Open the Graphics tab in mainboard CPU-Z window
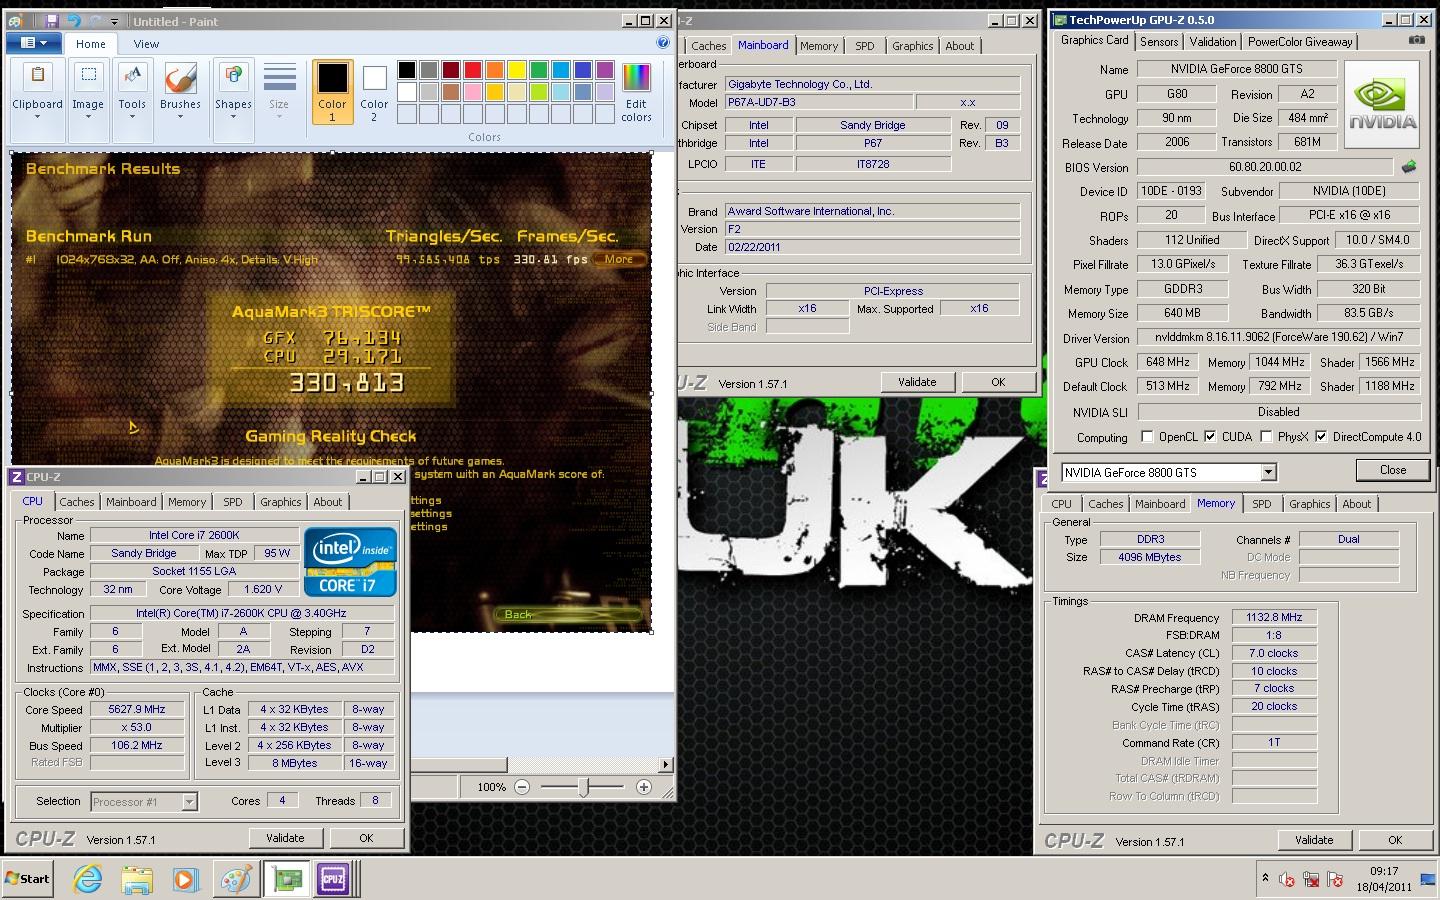1440x900 pixels. click(912, 46)
